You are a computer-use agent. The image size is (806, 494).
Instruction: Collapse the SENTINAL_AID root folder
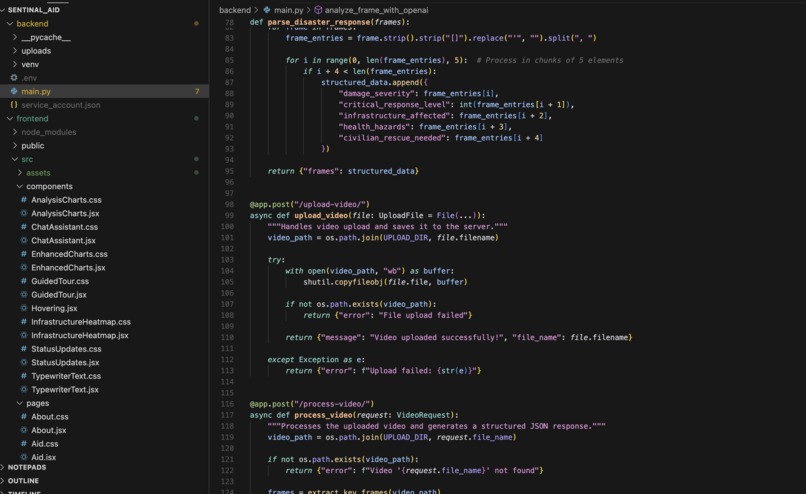click(3, 10)
